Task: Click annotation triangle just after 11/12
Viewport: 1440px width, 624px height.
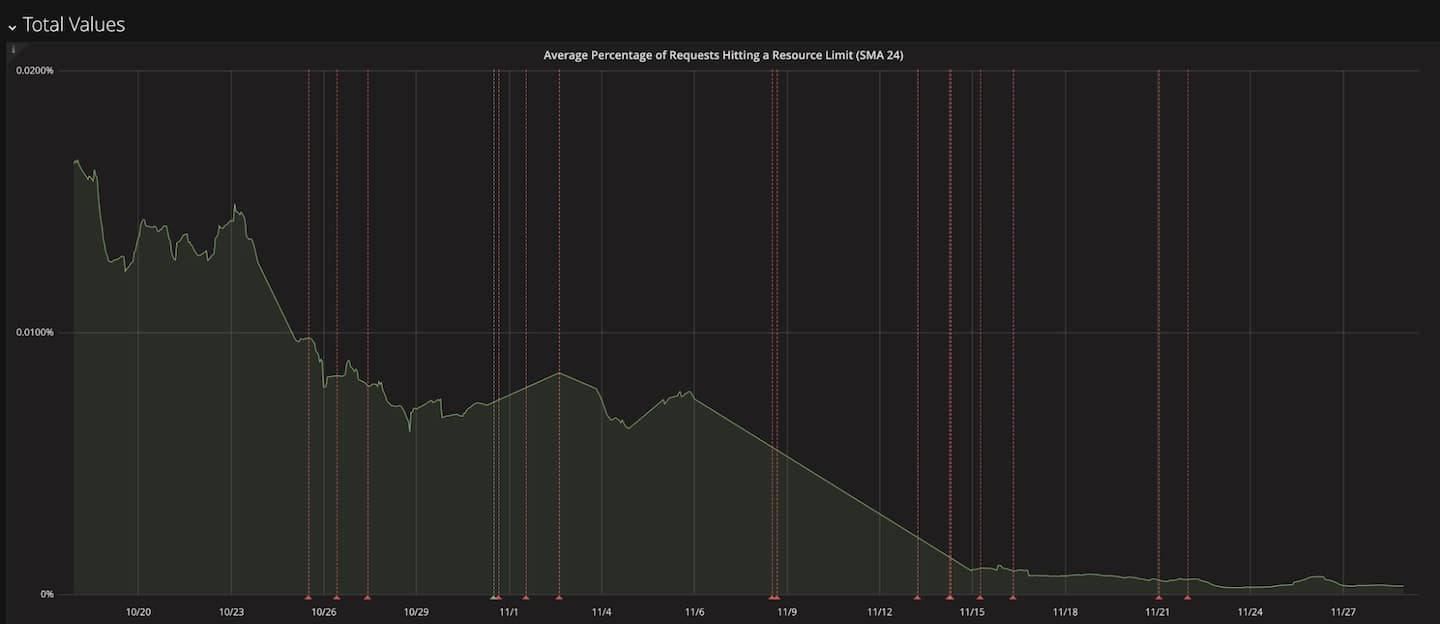Action: point(917,597)
